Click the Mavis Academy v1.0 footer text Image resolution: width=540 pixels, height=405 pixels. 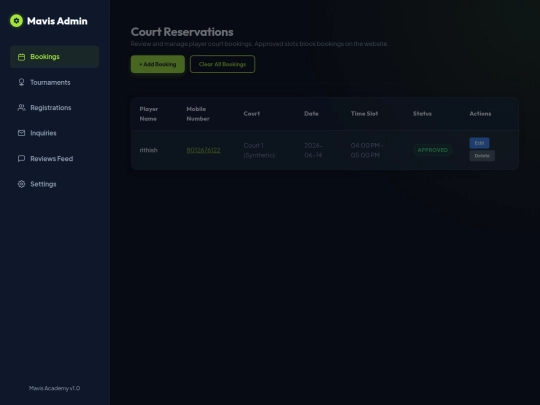pyautogui.click(x=54, y=388)
